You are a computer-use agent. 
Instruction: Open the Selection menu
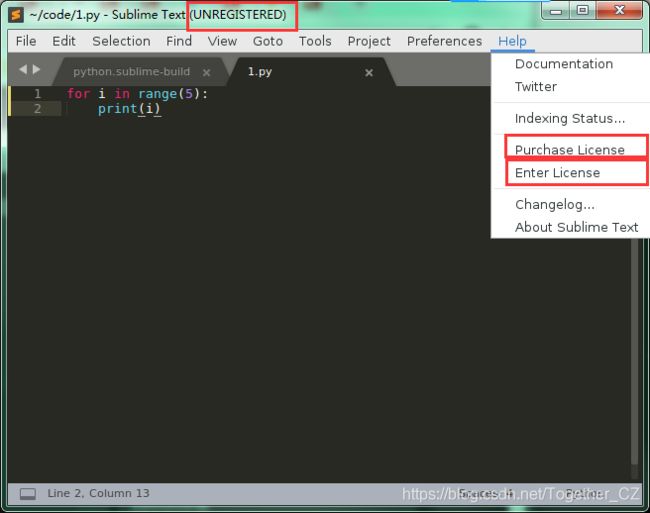(x=121, y=41)
